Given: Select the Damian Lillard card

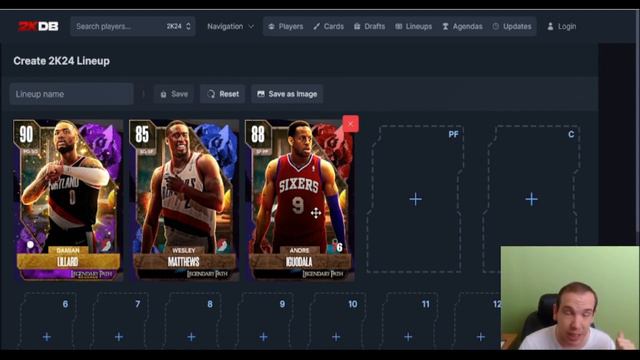Looking at the screenshot, I should click(68, 200).
